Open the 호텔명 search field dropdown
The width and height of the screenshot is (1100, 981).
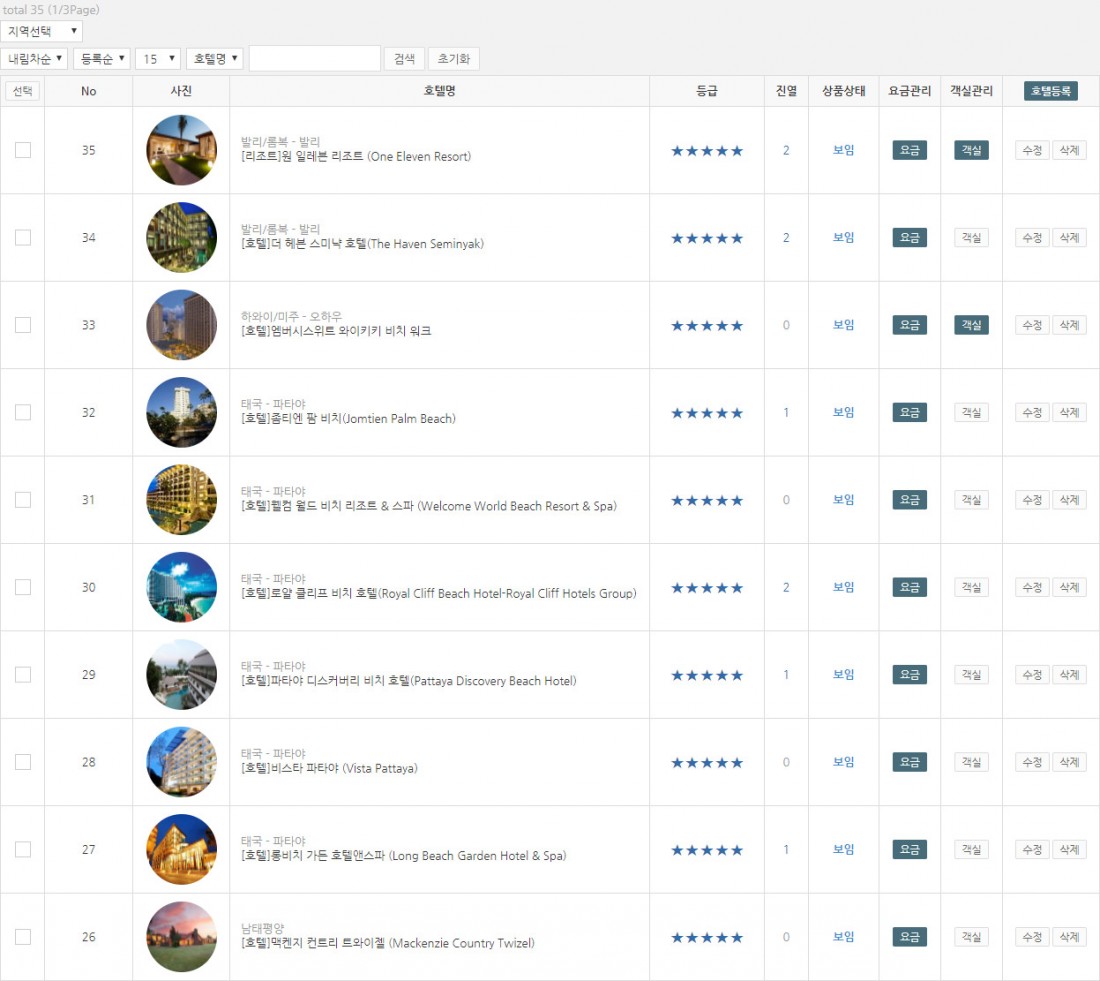click(215, 59)
